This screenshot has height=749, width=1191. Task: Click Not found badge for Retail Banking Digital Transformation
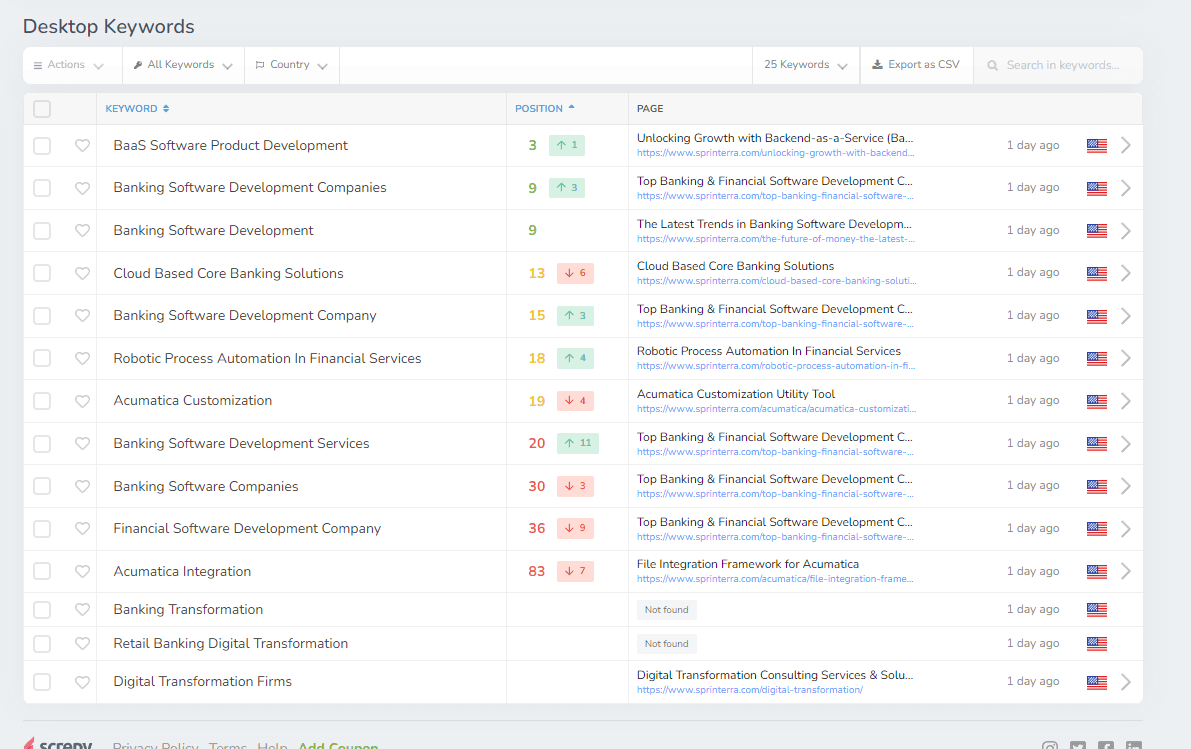[x=666, y=643]
